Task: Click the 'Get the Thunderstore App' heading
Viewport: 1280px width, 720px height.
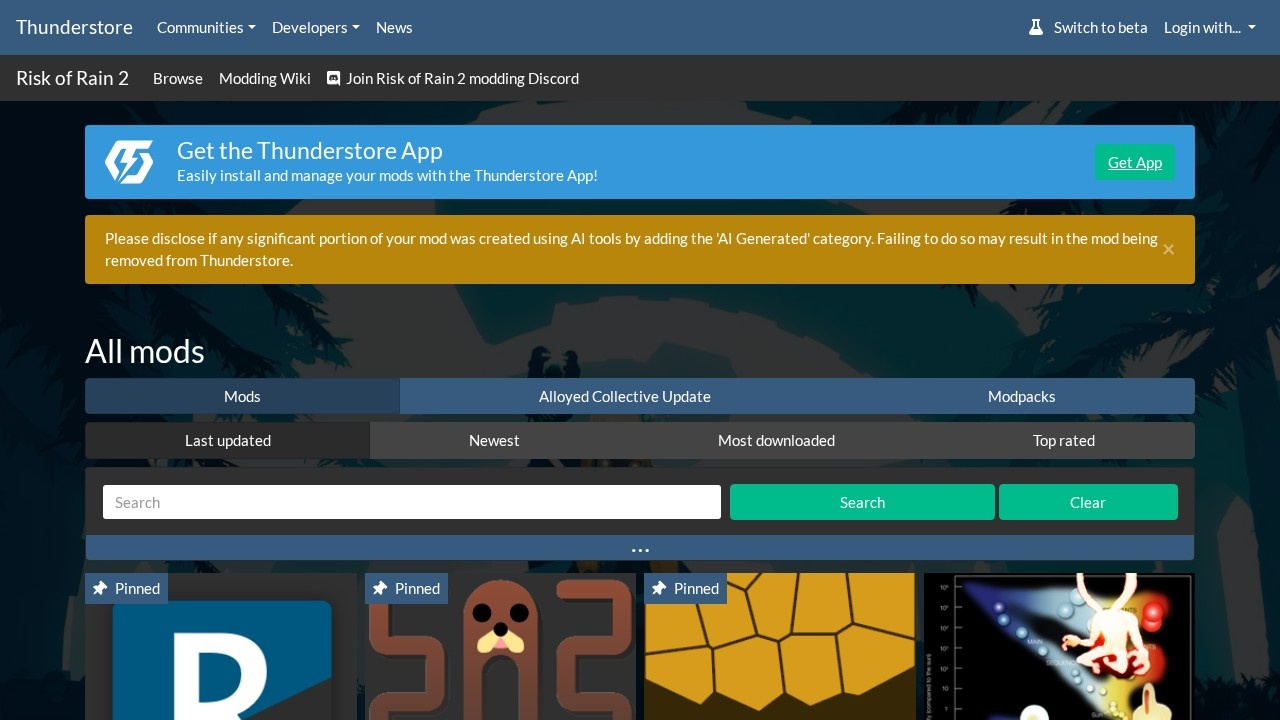Action: (310, 150)
